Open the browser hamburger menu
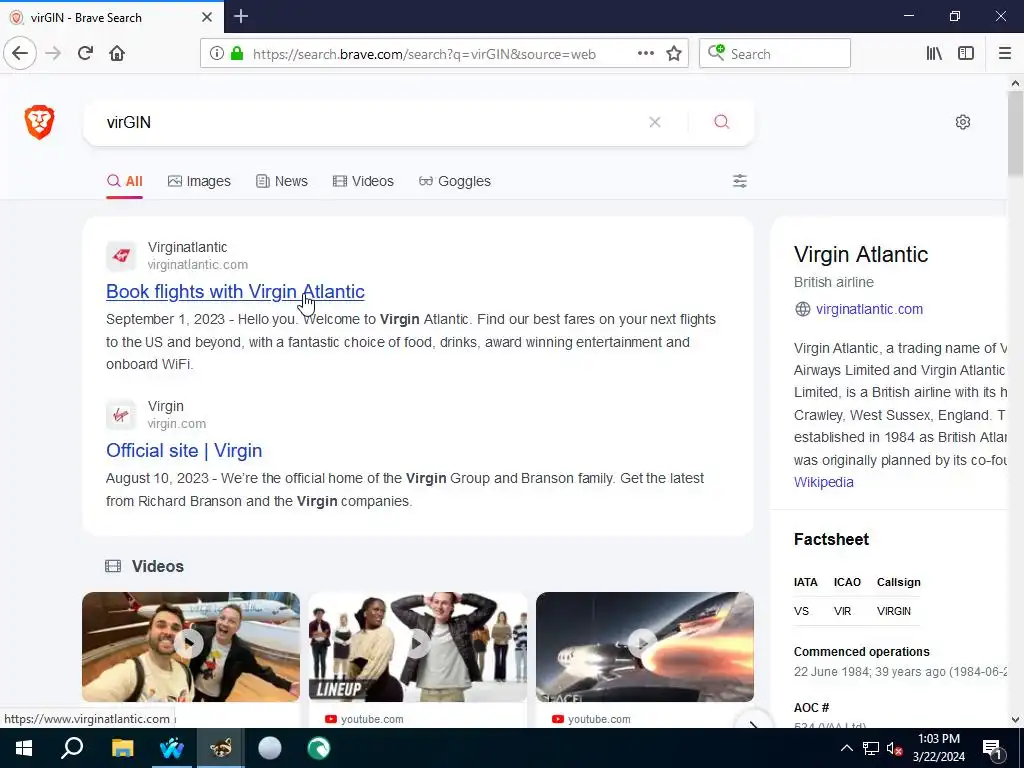This screenshot has height=768, width=1024. pos(1004,54)
